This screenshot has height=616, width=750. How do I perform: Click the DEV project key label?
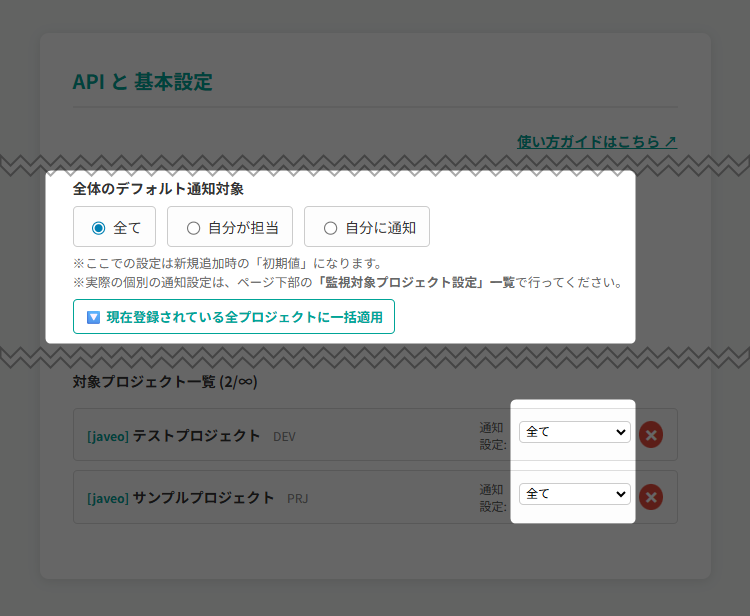(x=284, y=437)
